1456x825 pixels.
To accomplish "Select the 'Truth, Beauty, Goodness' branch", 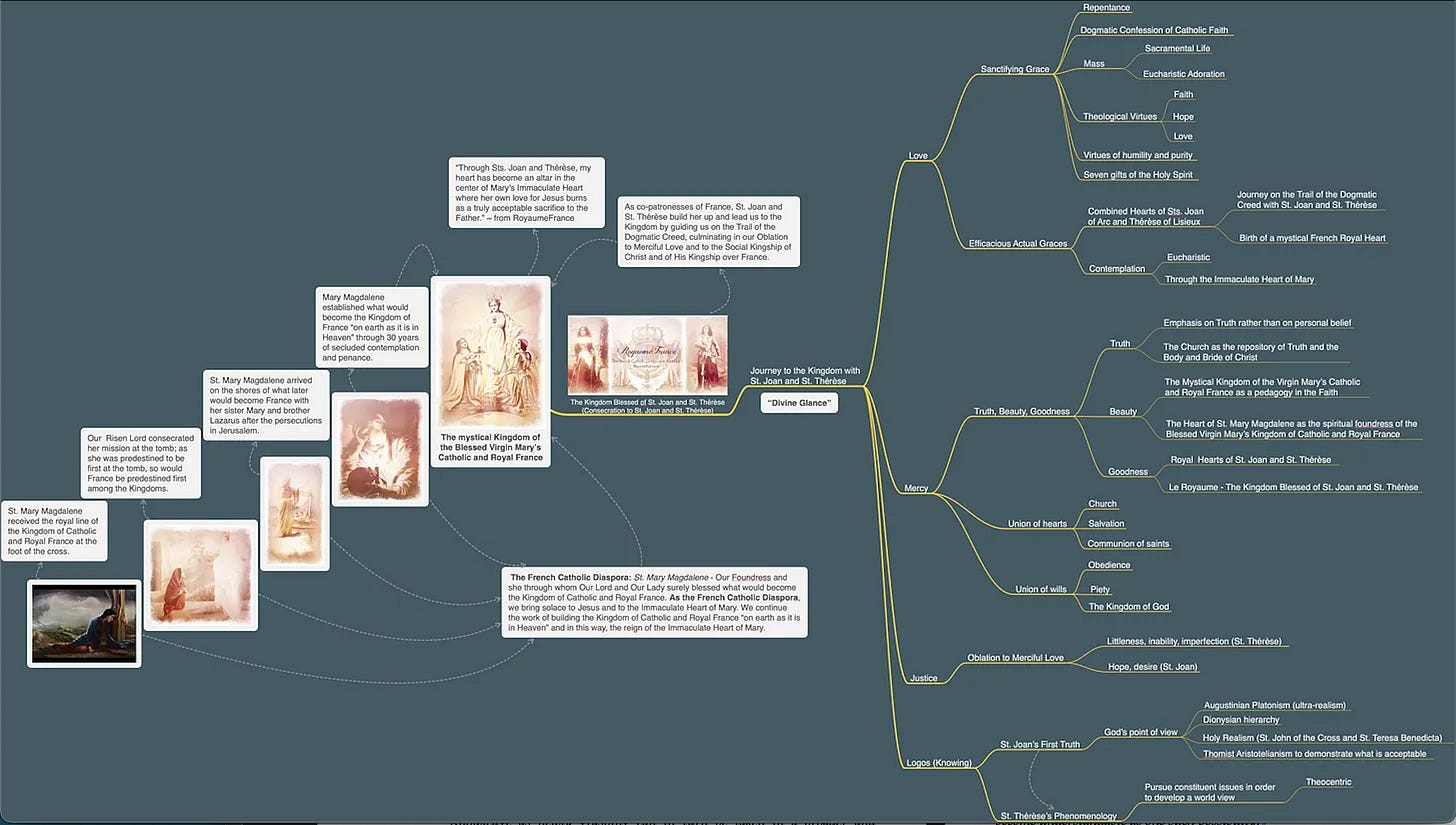I will coord(1021,411).
